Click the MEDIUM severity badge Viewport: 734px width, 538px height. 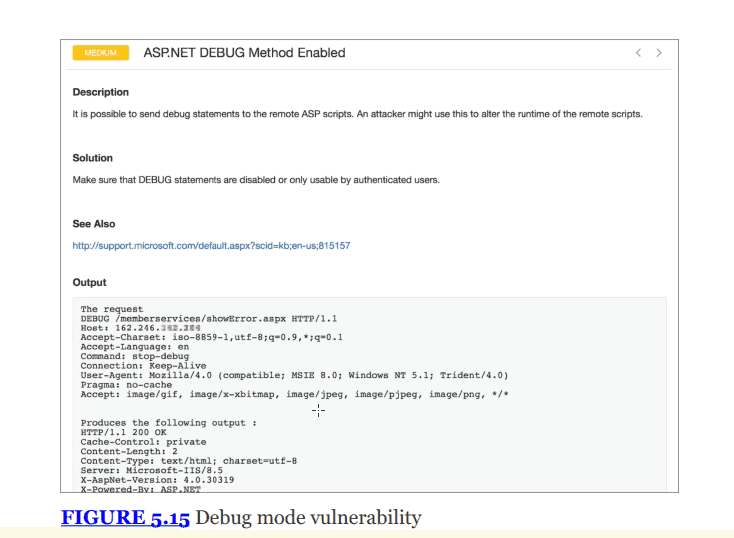coord(101,53)
